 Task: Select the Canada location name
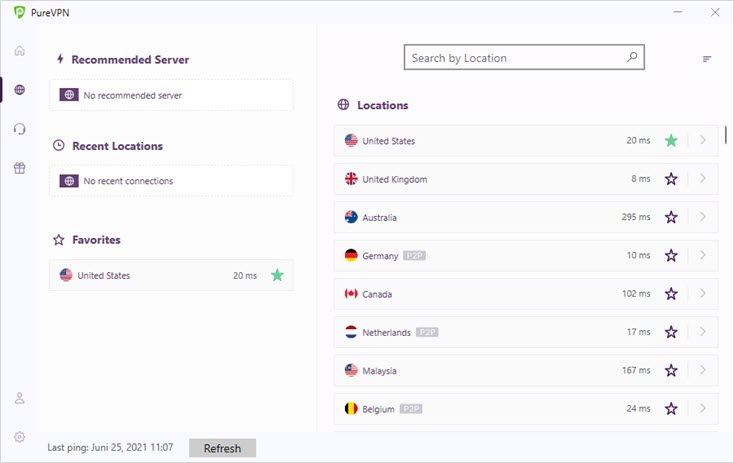pyautogui.click(x=377, y=294)
